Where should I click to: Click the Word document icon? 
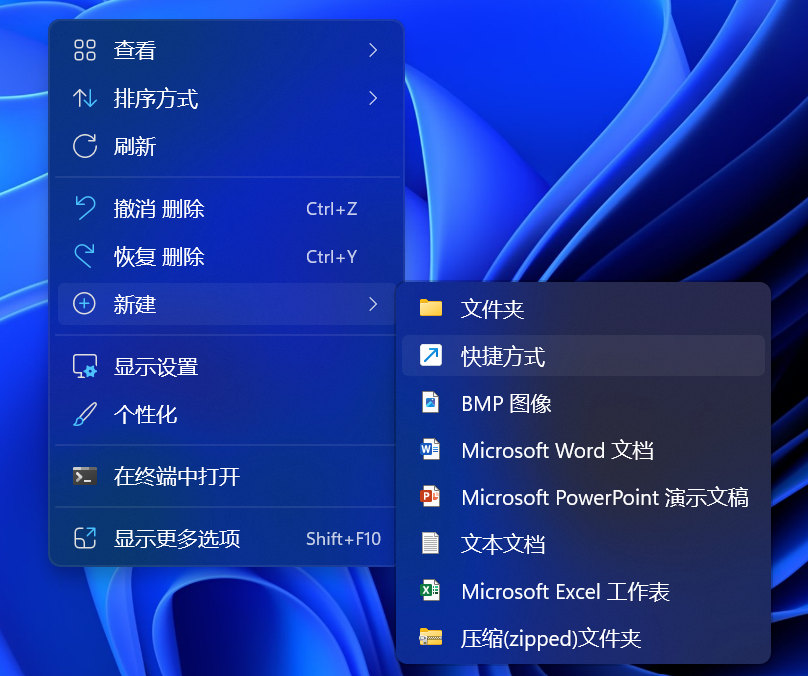[431, 450]
